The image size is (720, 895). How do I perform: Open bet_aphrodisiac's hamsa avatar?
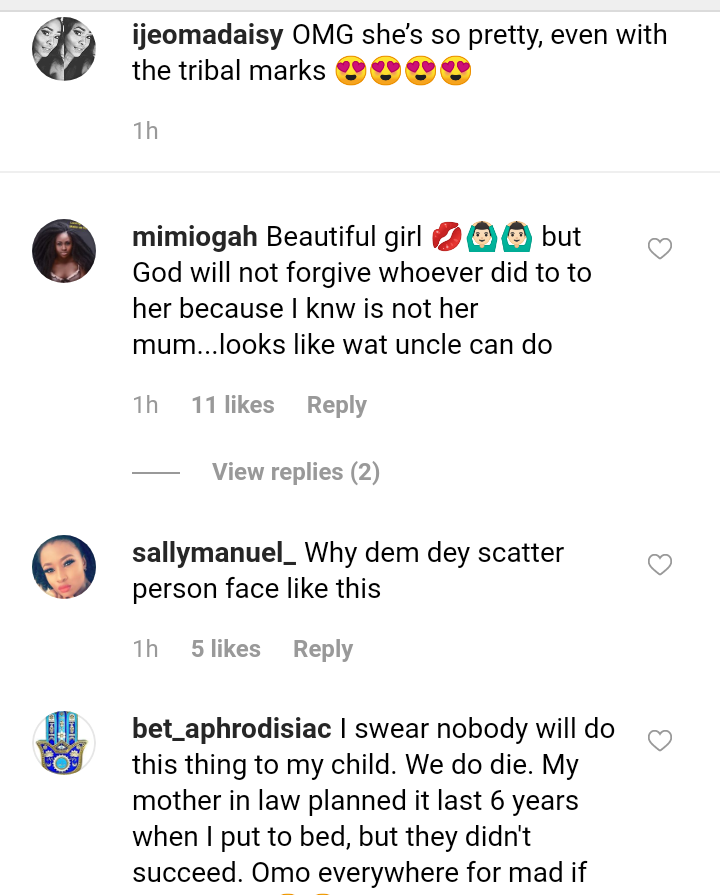click(64, 743)
